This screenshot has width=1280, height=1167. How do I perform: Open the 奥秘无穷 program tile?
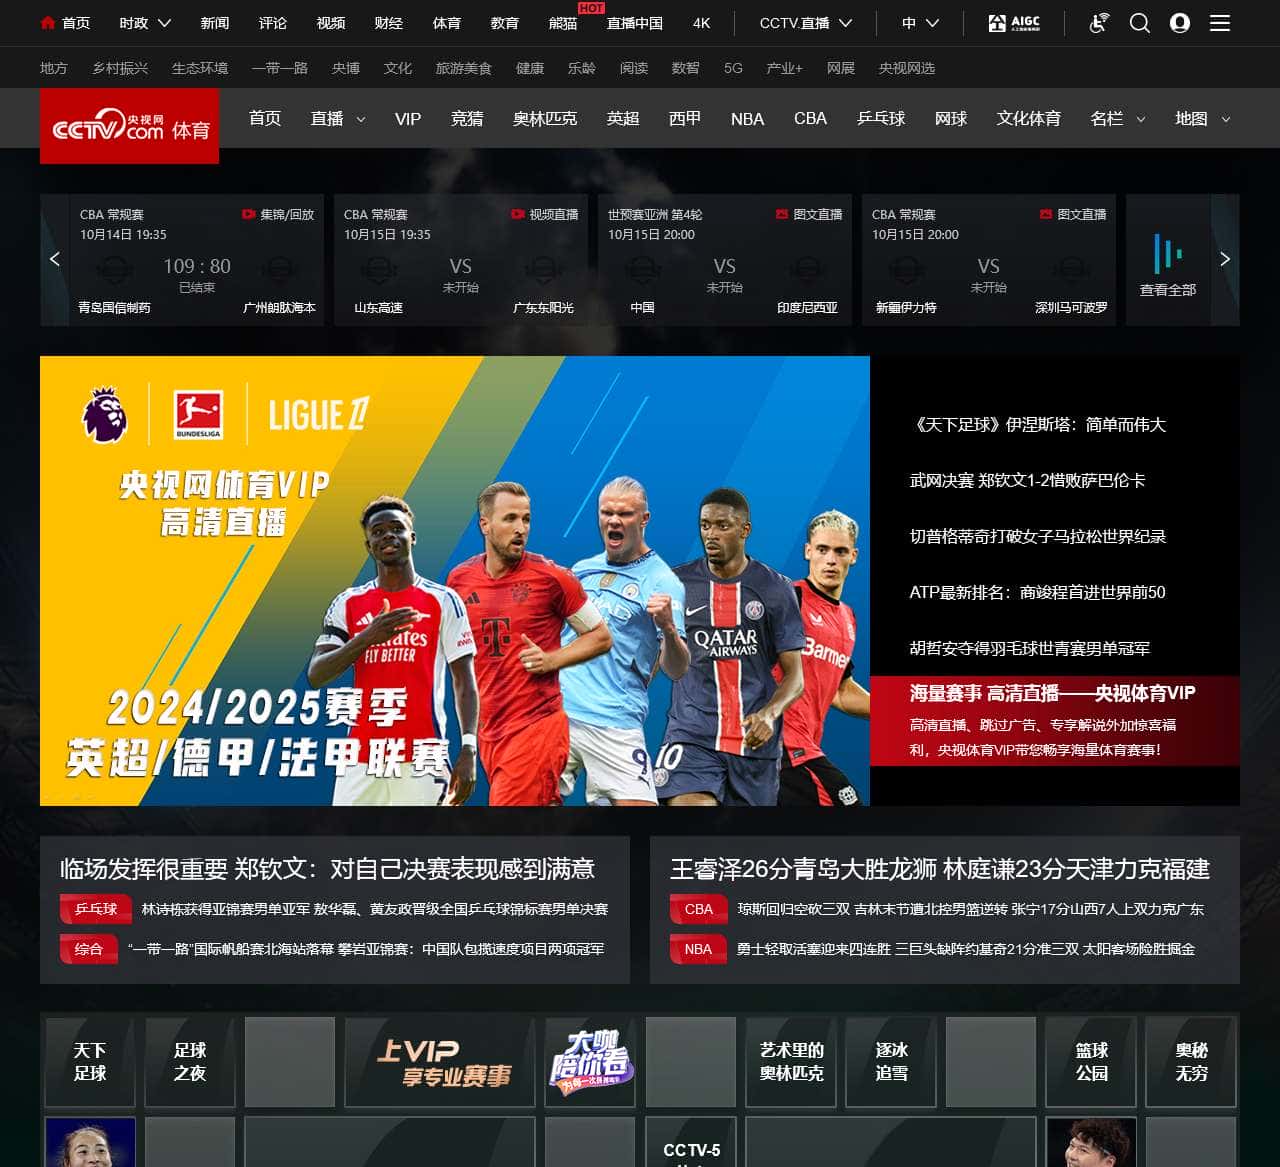click(1191, 1062)
